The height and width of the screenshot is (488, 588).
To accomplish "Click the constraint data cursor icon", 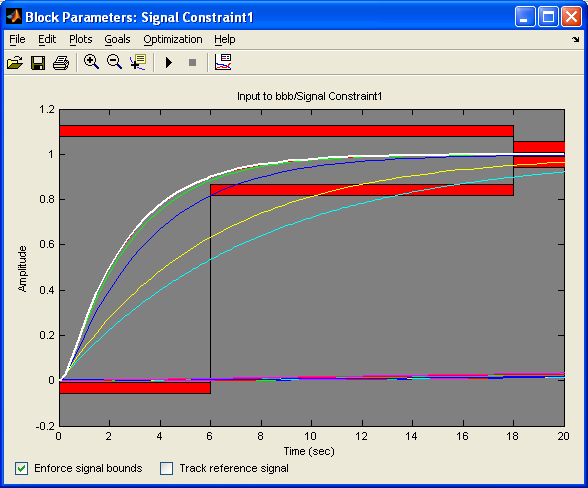I will [x=138, y=62].
